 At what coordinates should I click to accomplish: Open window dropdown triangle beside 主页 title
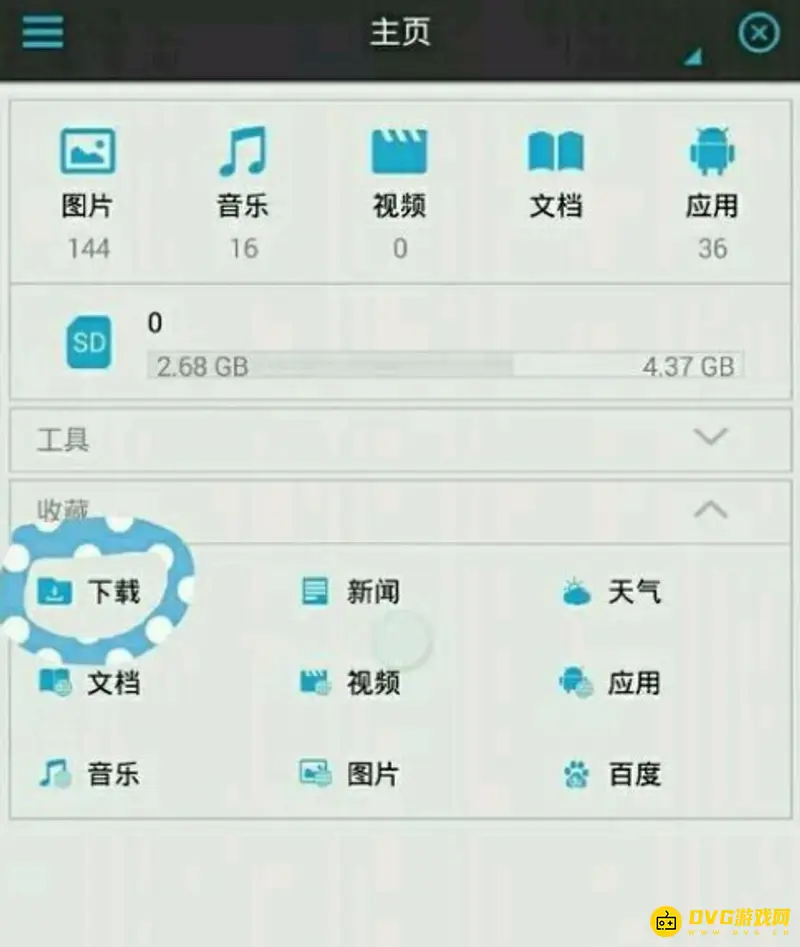[693, 57]
